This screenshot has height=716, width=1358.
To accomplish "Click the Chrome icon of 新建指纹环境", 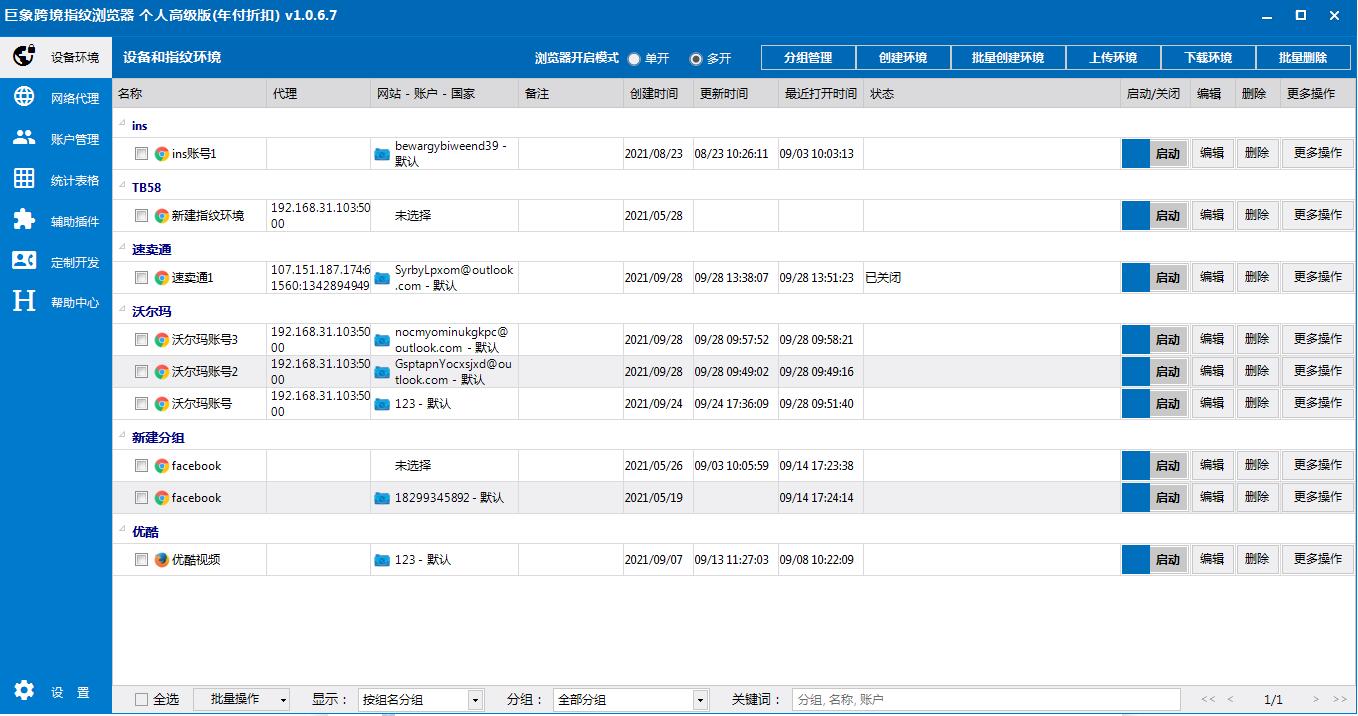I will (x=162, y=216).
